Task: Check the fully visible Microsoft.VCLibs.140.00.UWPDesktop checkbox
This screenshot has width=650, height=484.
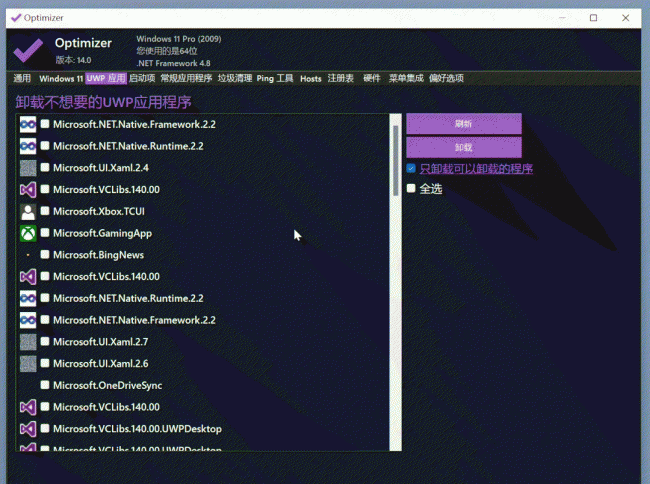Action: point(45,428)
